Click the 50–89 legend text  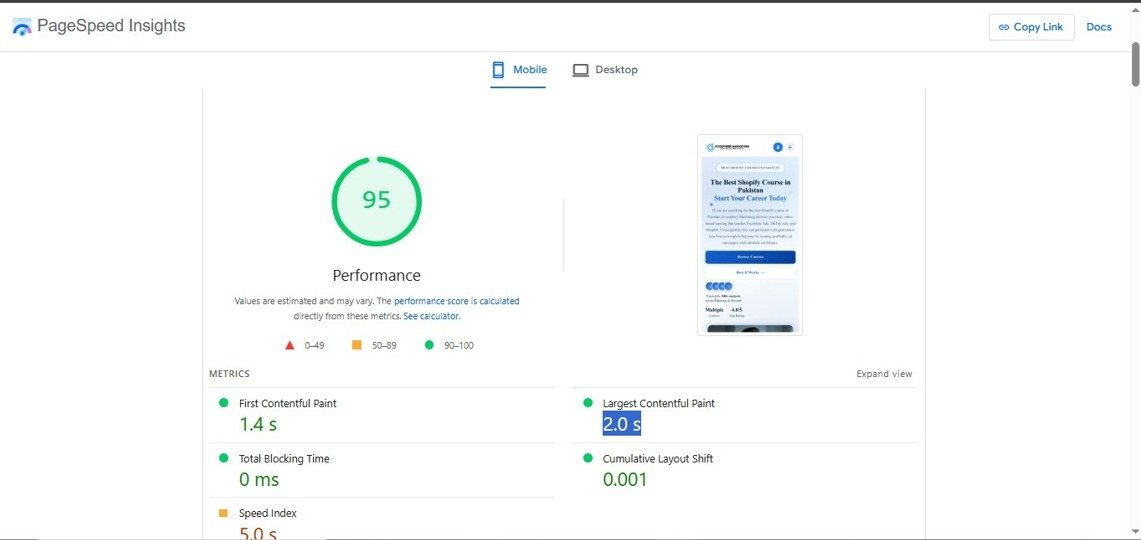[x=384, y=346]
